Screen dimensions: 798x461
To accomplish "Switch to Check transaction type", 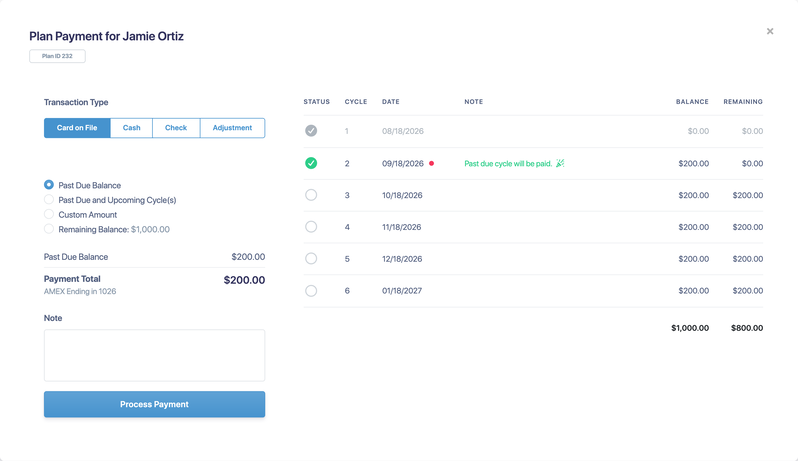I will (x=176, y=128).
